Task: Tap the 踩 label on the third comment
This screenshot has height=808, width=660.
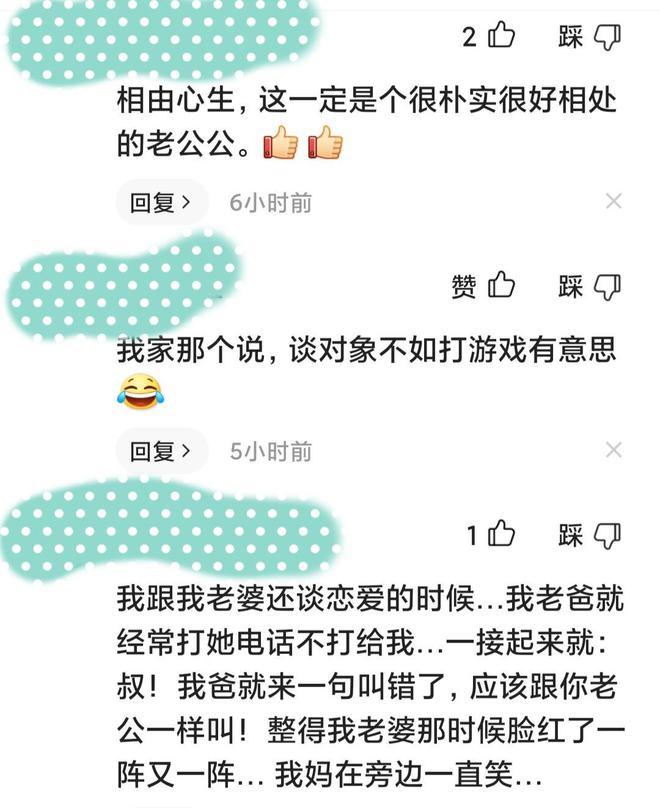Action: coord(571,535)
